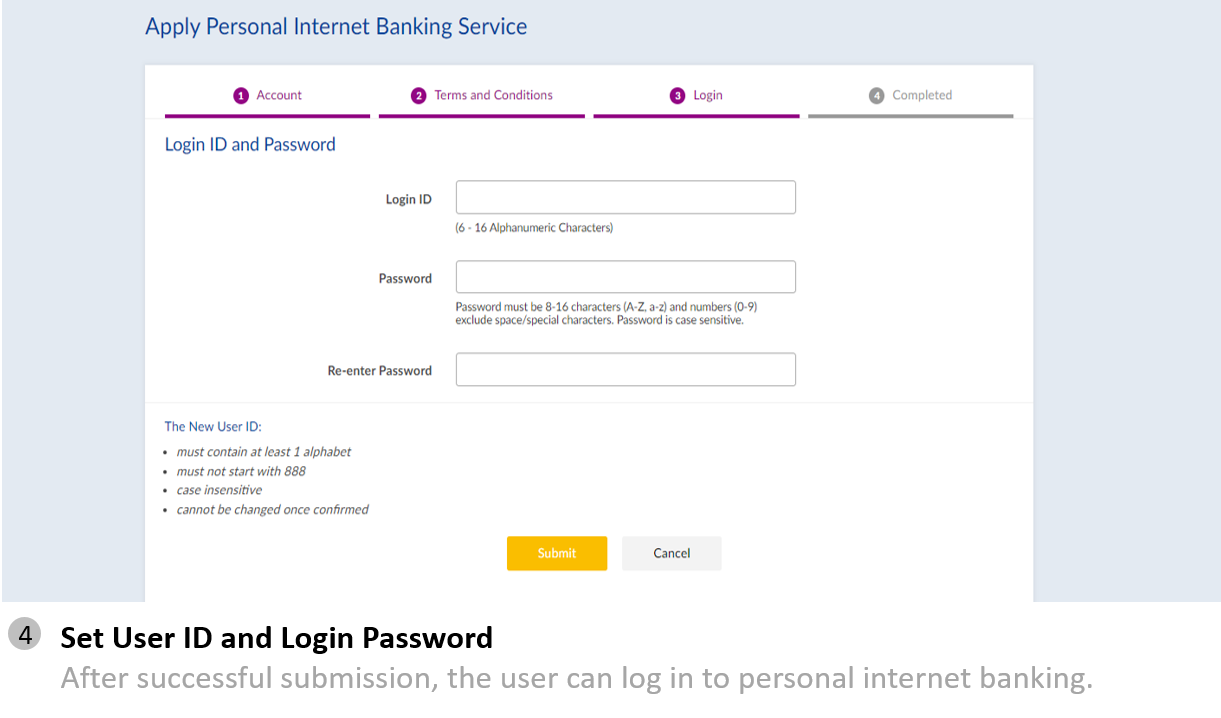The width and height of the screenshot is (1221, 718).
Task: Open the Terms and Conditions step label
Action: point(493,95)
